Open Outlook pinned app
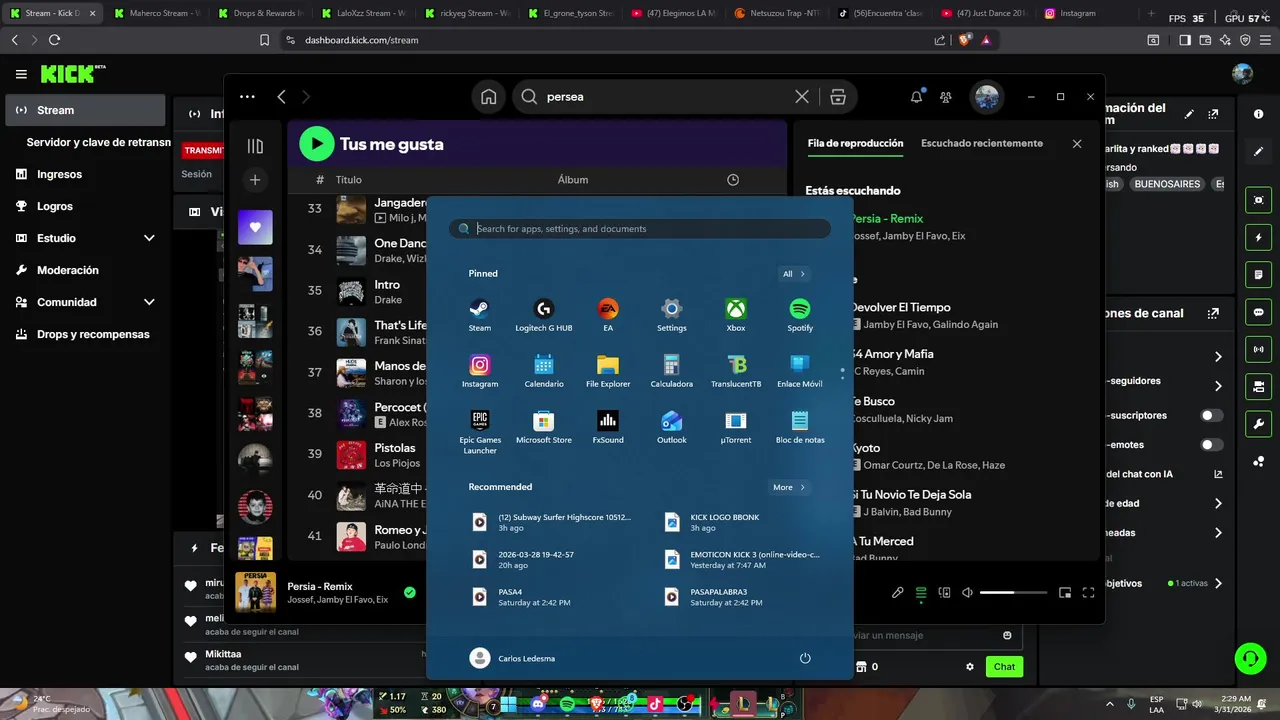This screenshot has height=720, width=1280. [x=672, y=426]
